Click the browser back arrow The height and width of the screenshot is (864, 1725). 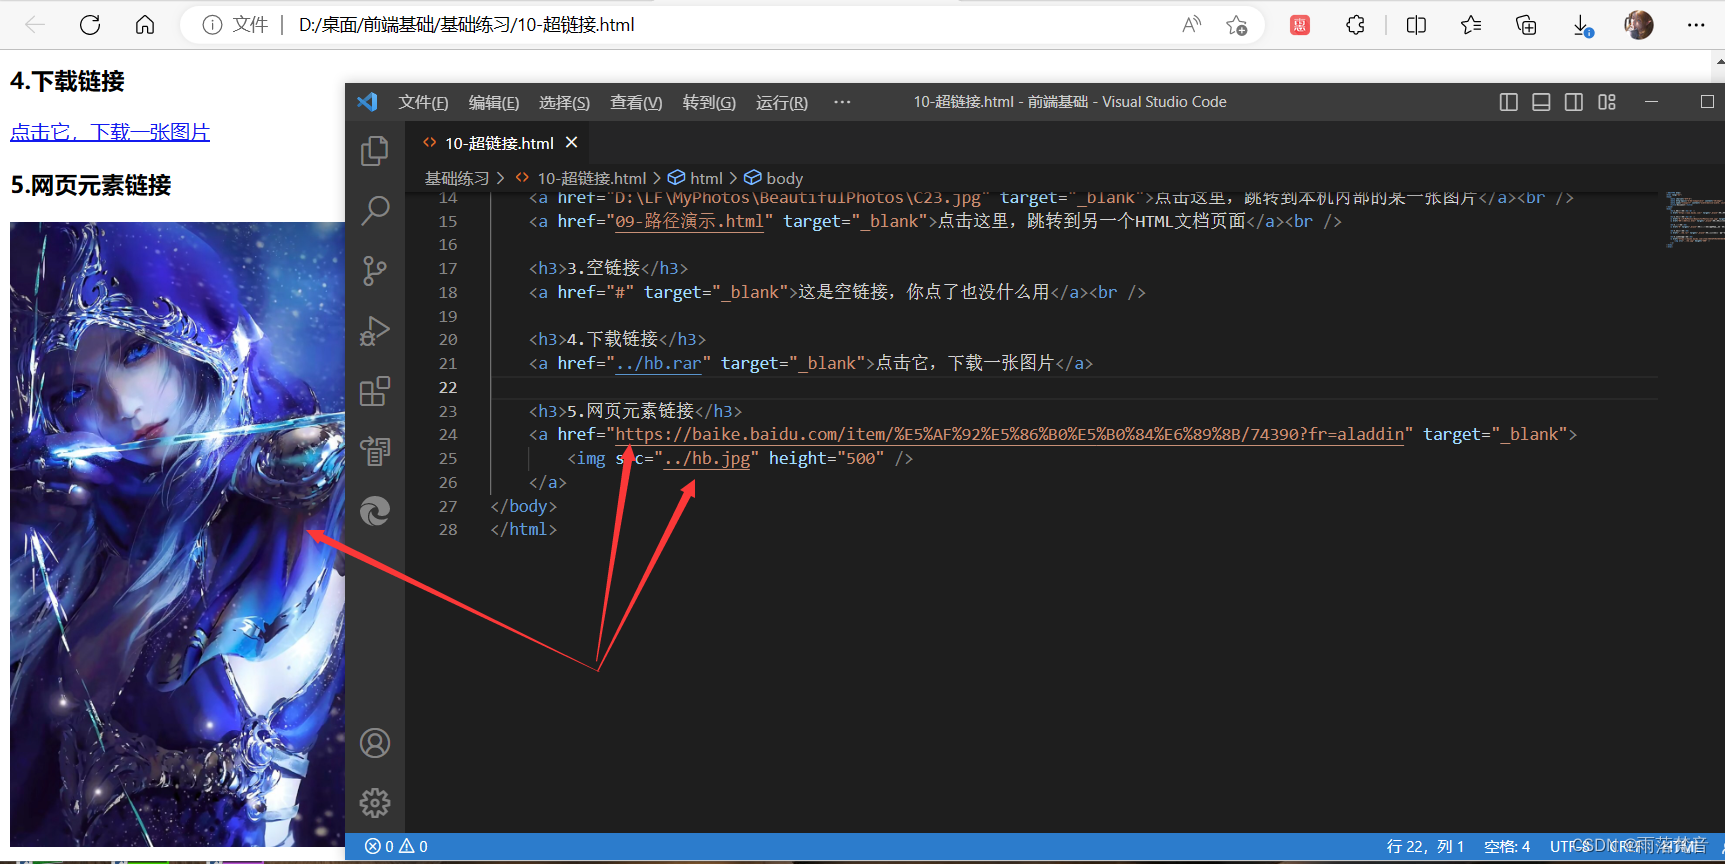point(35,25)
